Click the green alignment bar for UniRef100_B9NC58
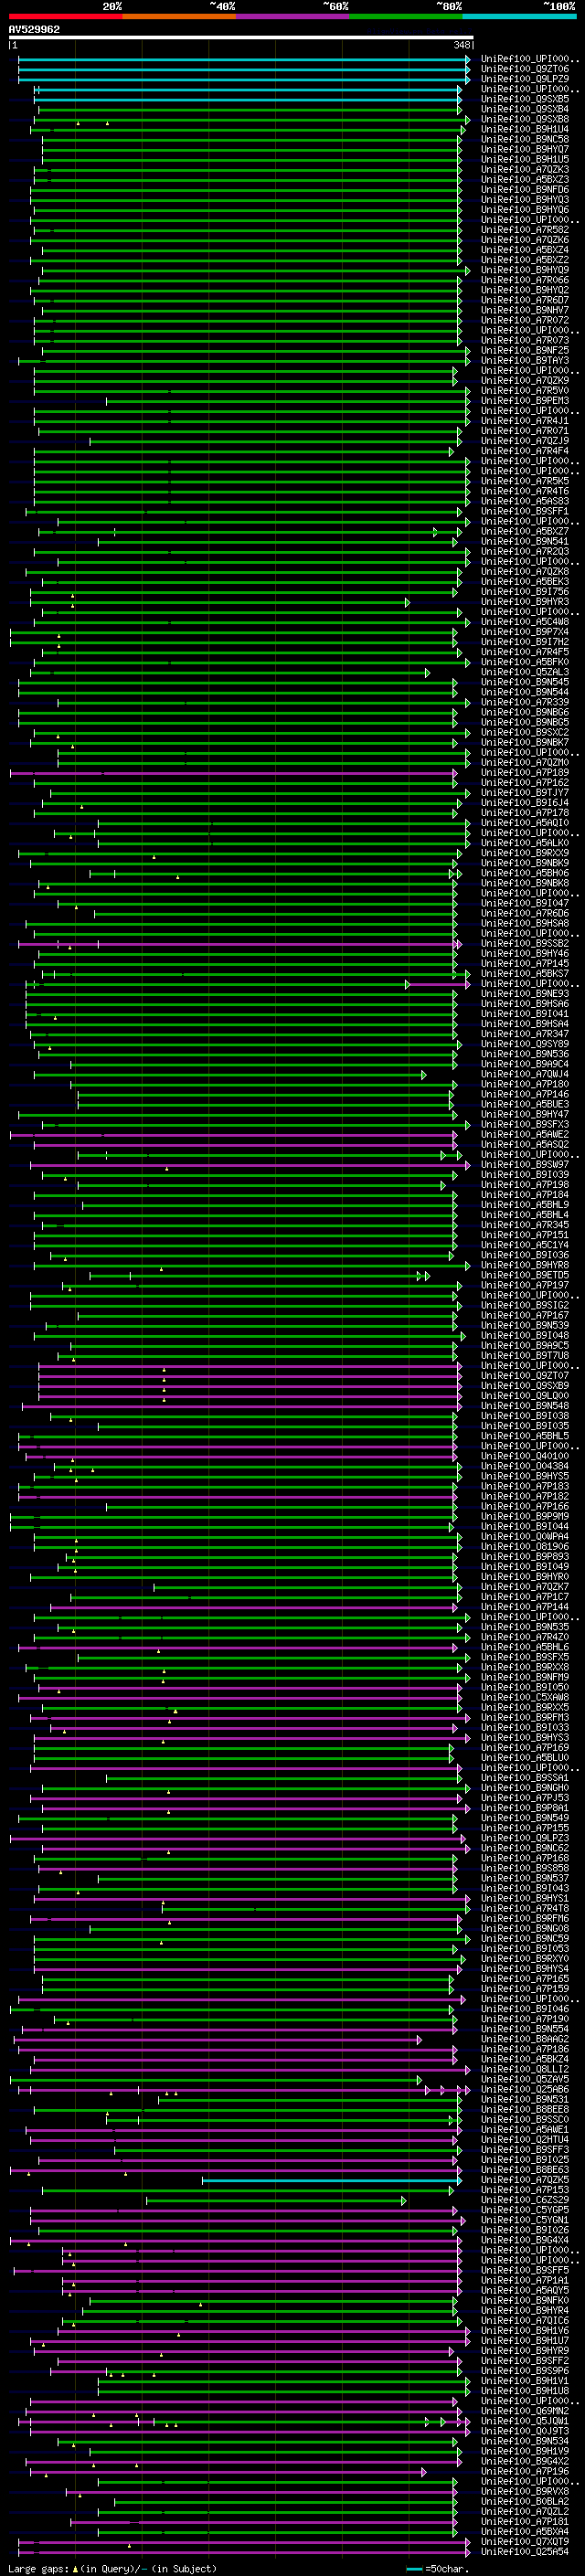Image resolution: width=585 pixels, height=2576 pixels. point(252,140)
